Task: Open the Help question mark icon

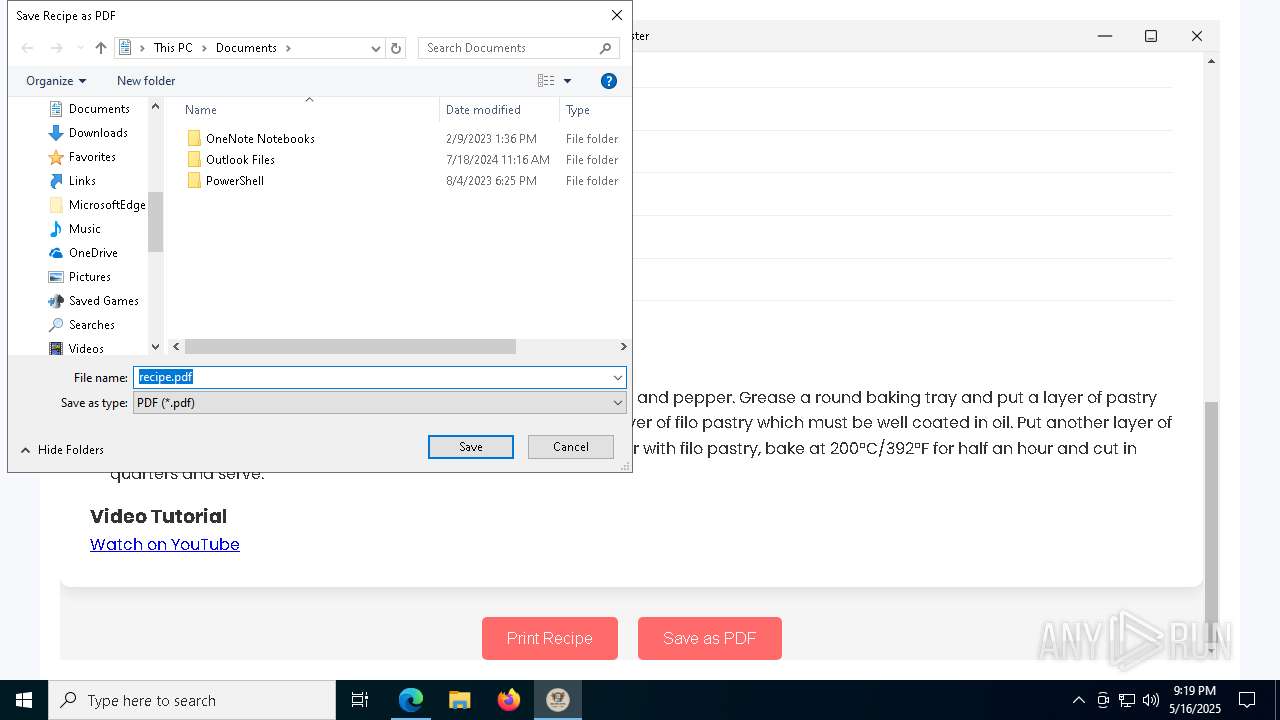Action: [x=608, y=81]
